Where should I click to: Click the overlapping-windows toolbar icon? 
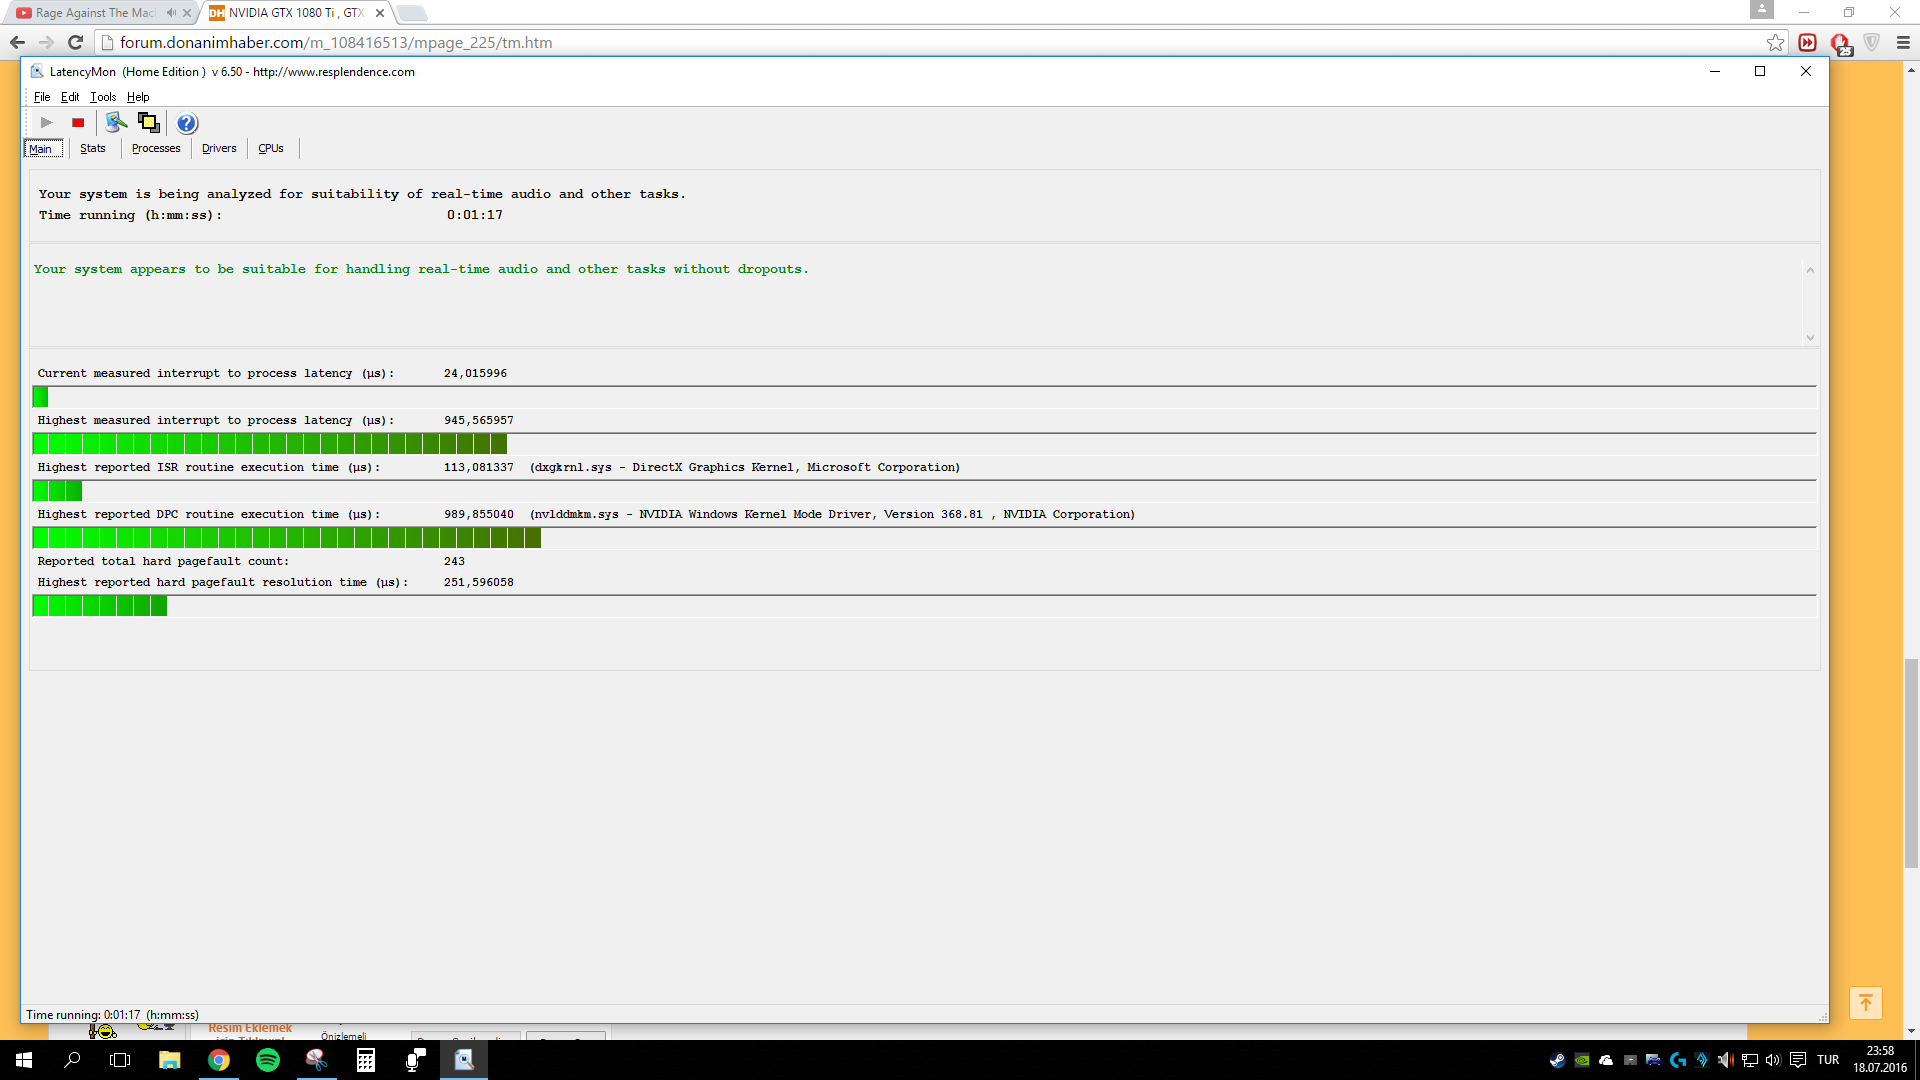(x=149, y=122)
